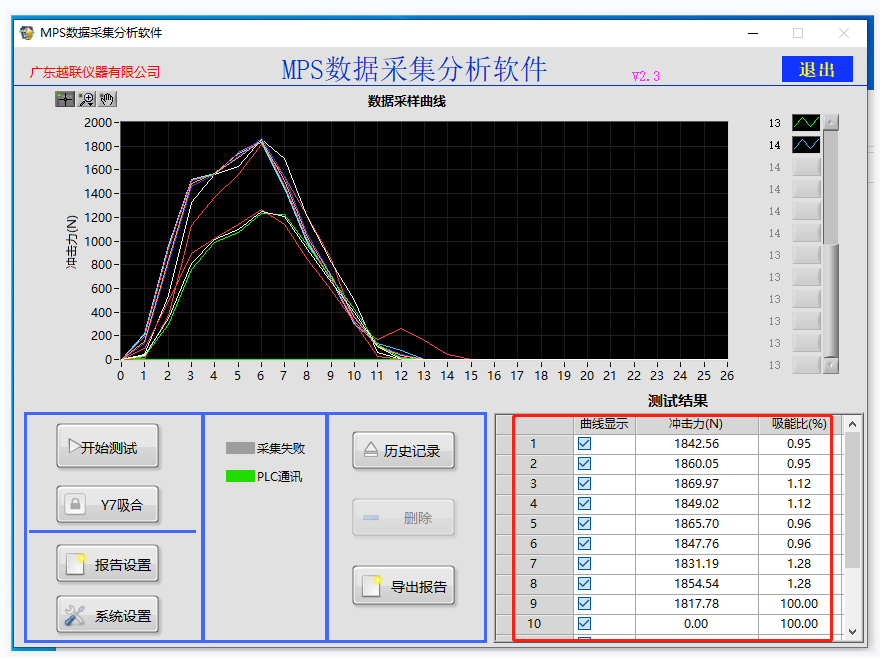Click the green PLC通讯 indicator light
The height and width of the screenshot is (658, 880).
coord(240,476)
